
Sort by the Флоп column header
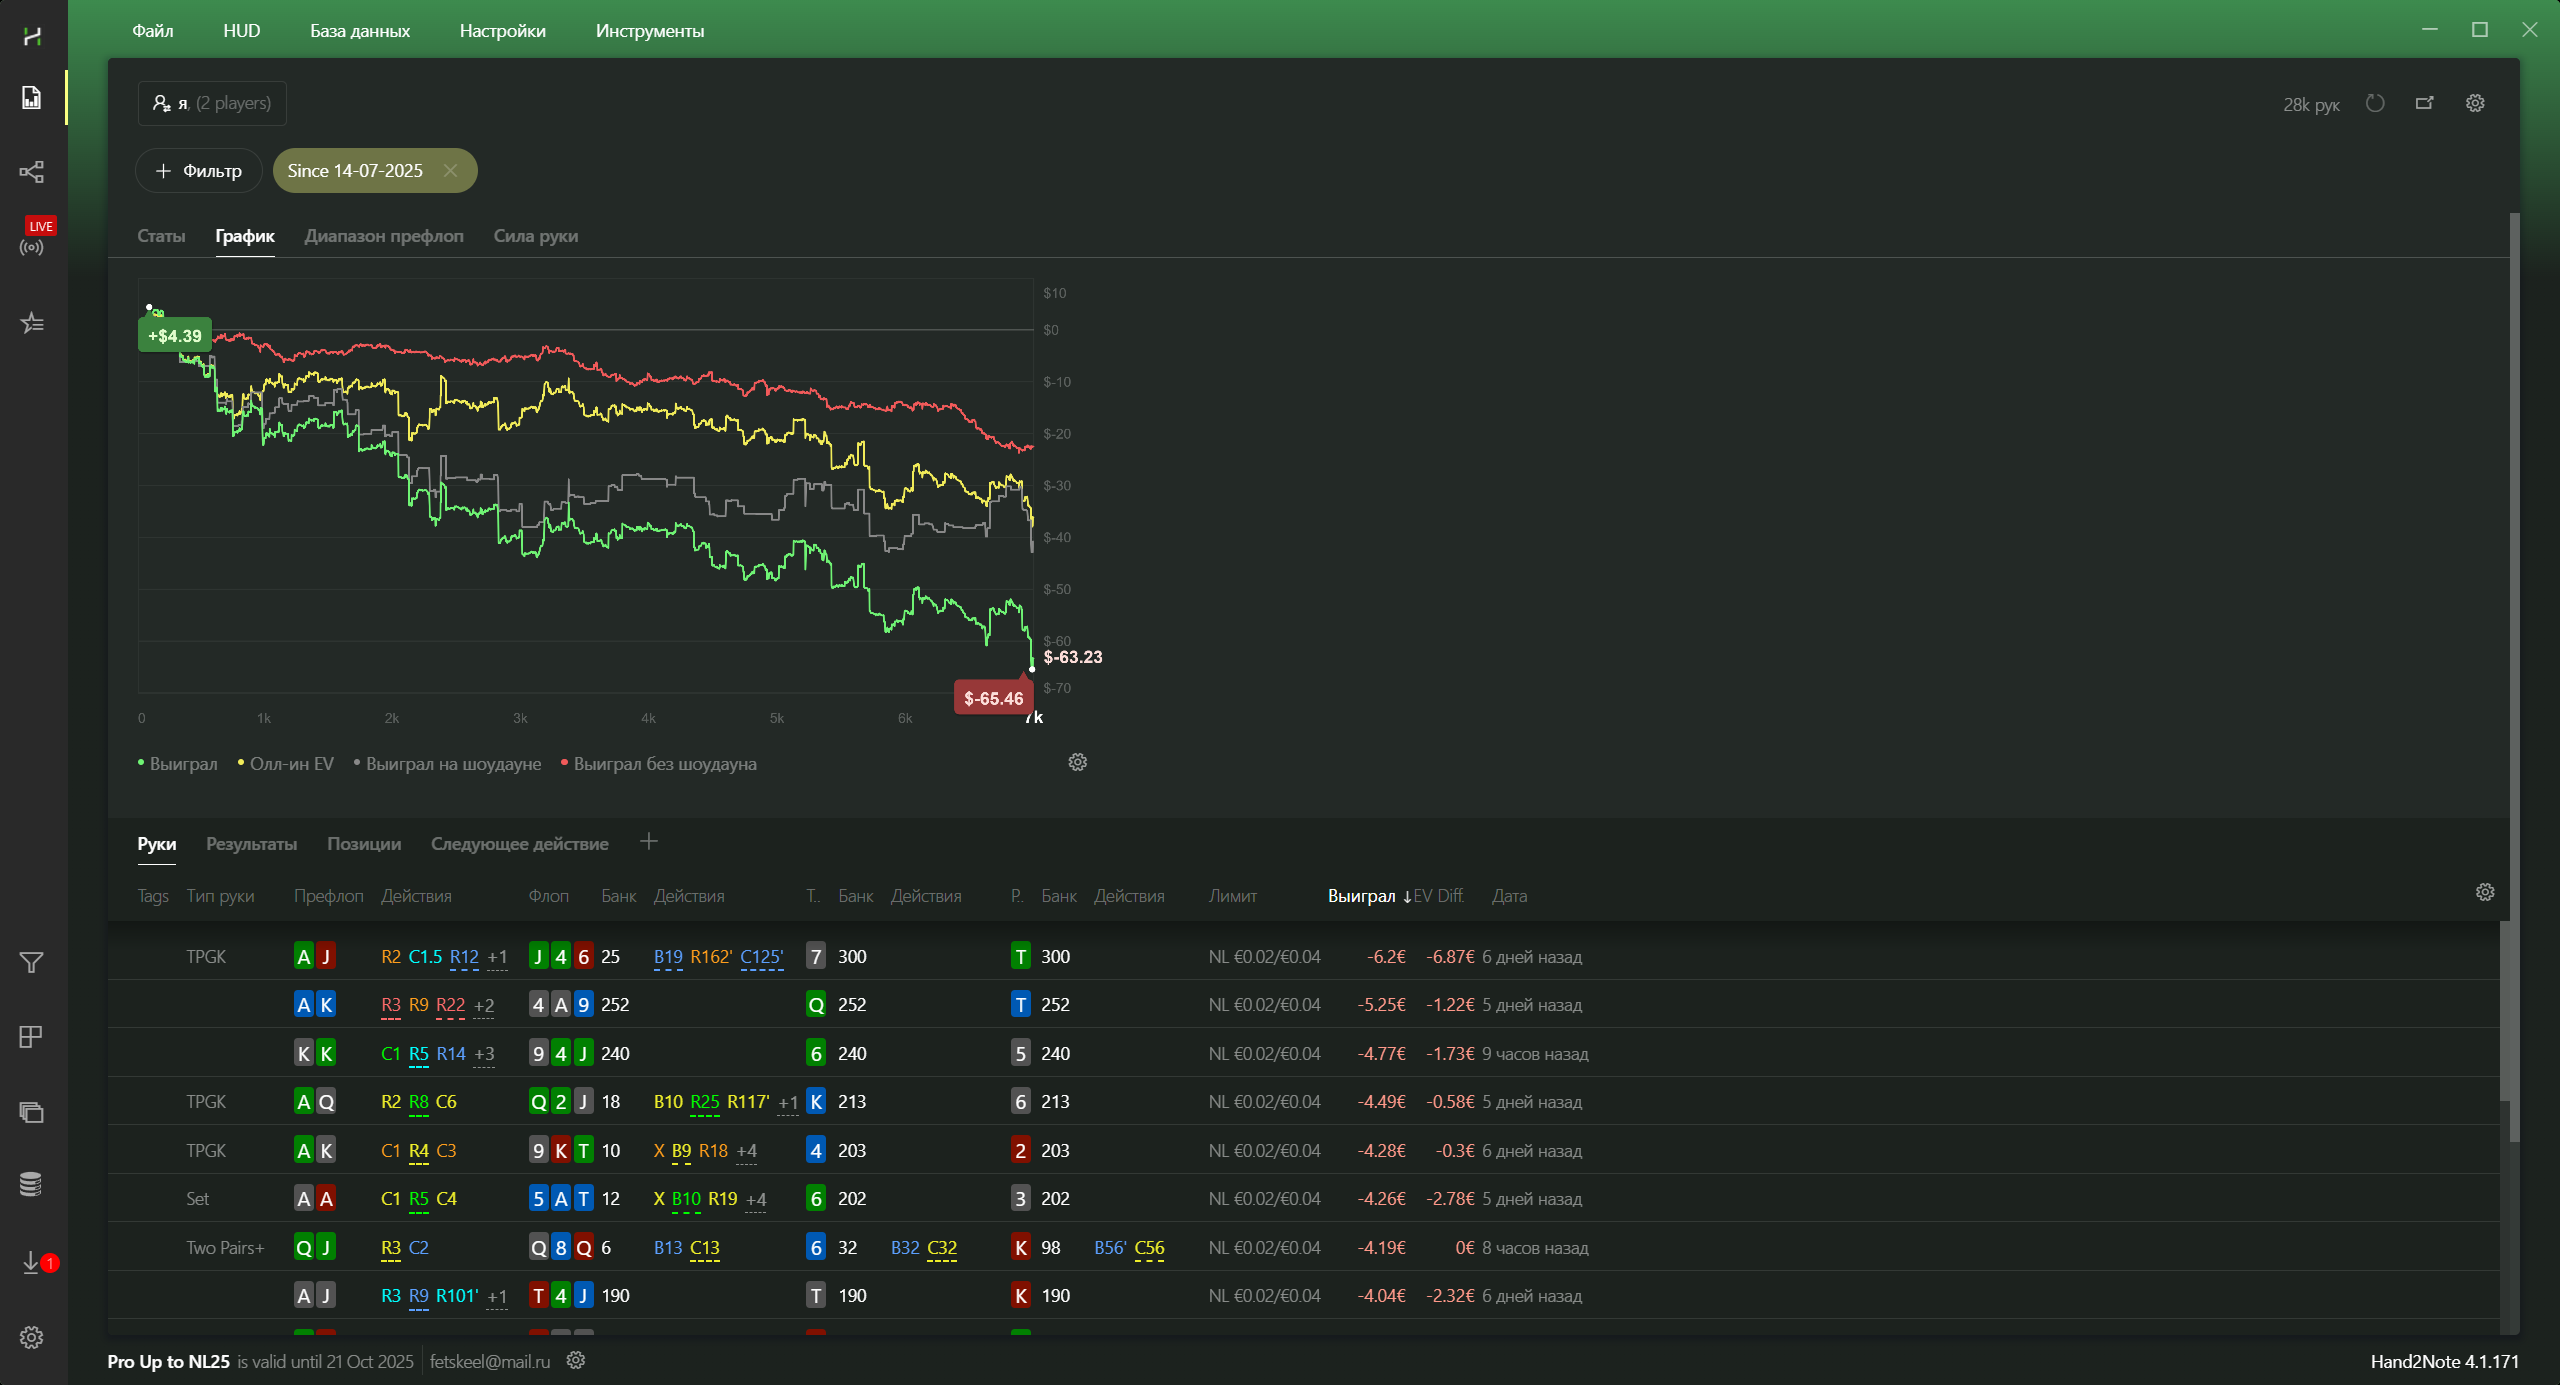pyautogui.click(x=549, y=896)
